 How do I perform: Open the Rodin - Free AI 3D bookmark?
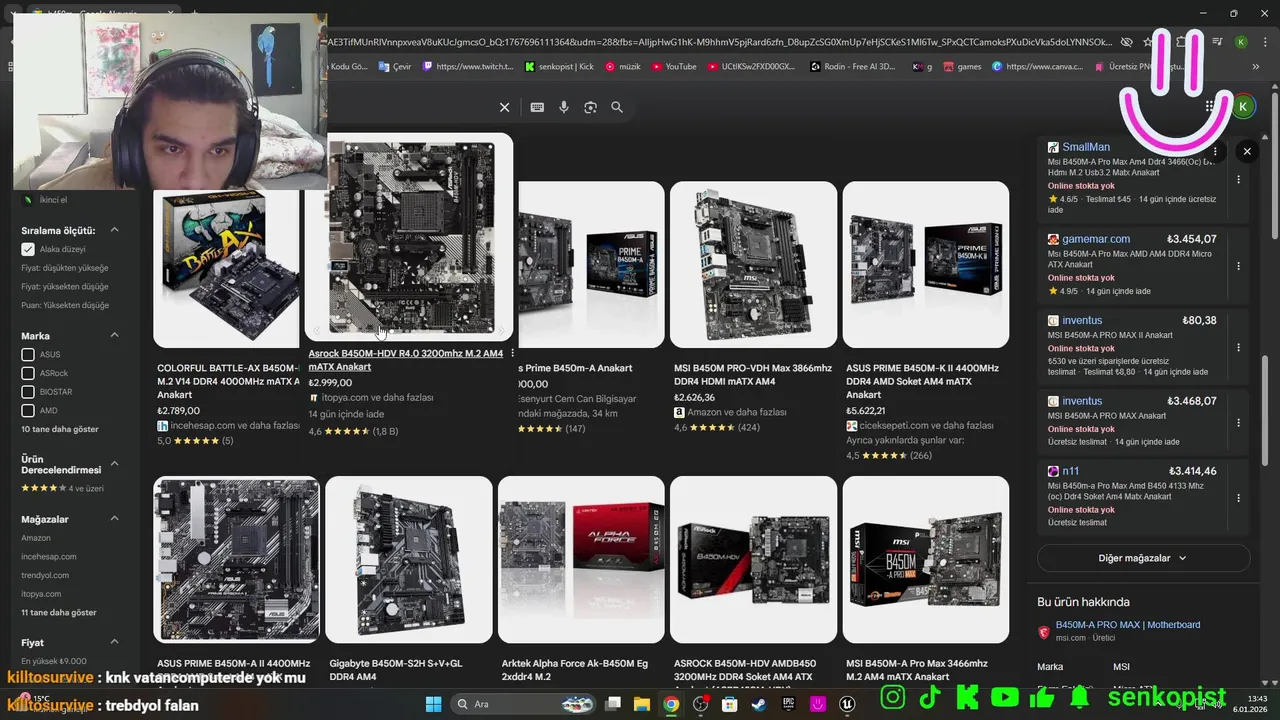(x=853, y=67)
